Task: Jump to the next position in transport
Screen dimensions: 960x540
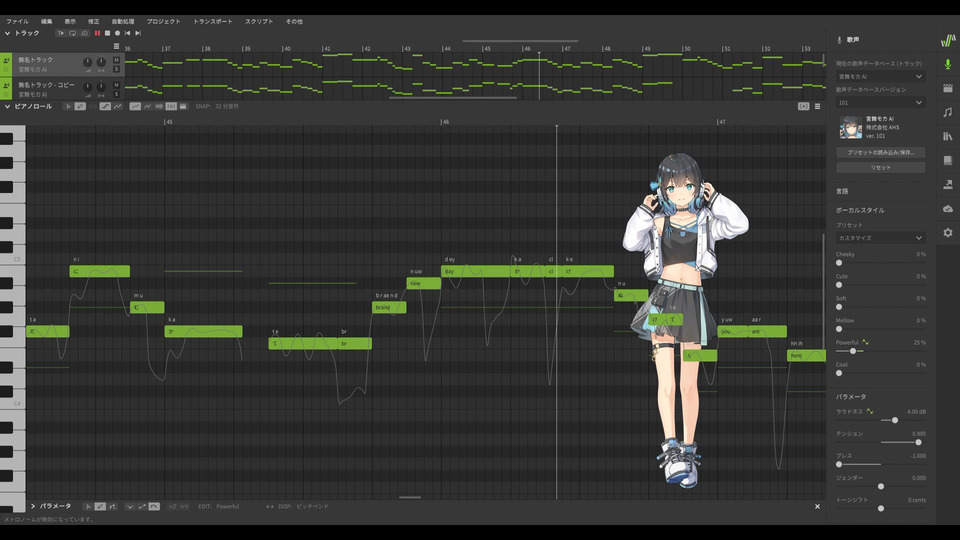Action: tap(138, 33)
